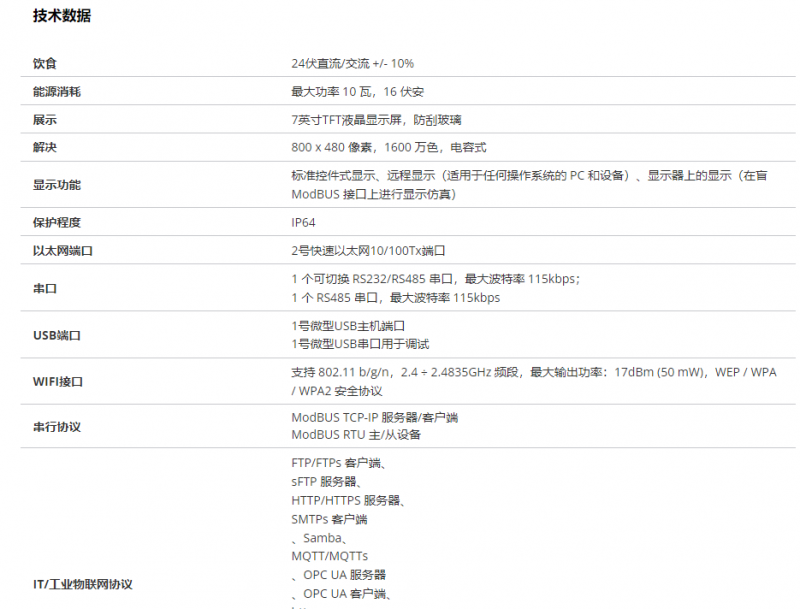Select the MQTT/MQTTs protocol entry
The height and width of the screenshot is (609, 800).
point(329,556)
